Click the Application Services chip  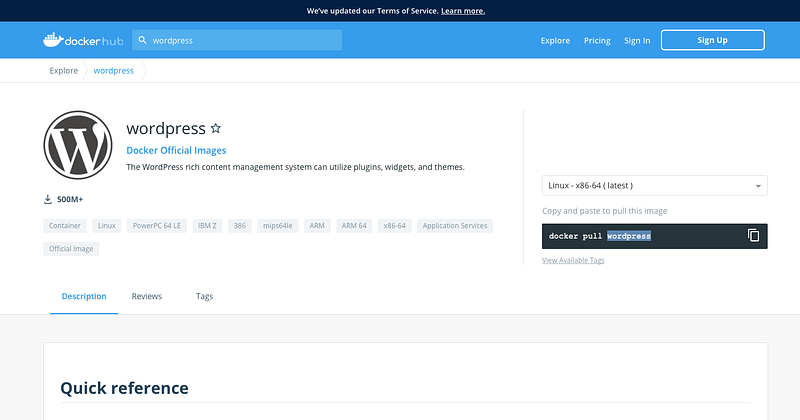tap(455, 226)
